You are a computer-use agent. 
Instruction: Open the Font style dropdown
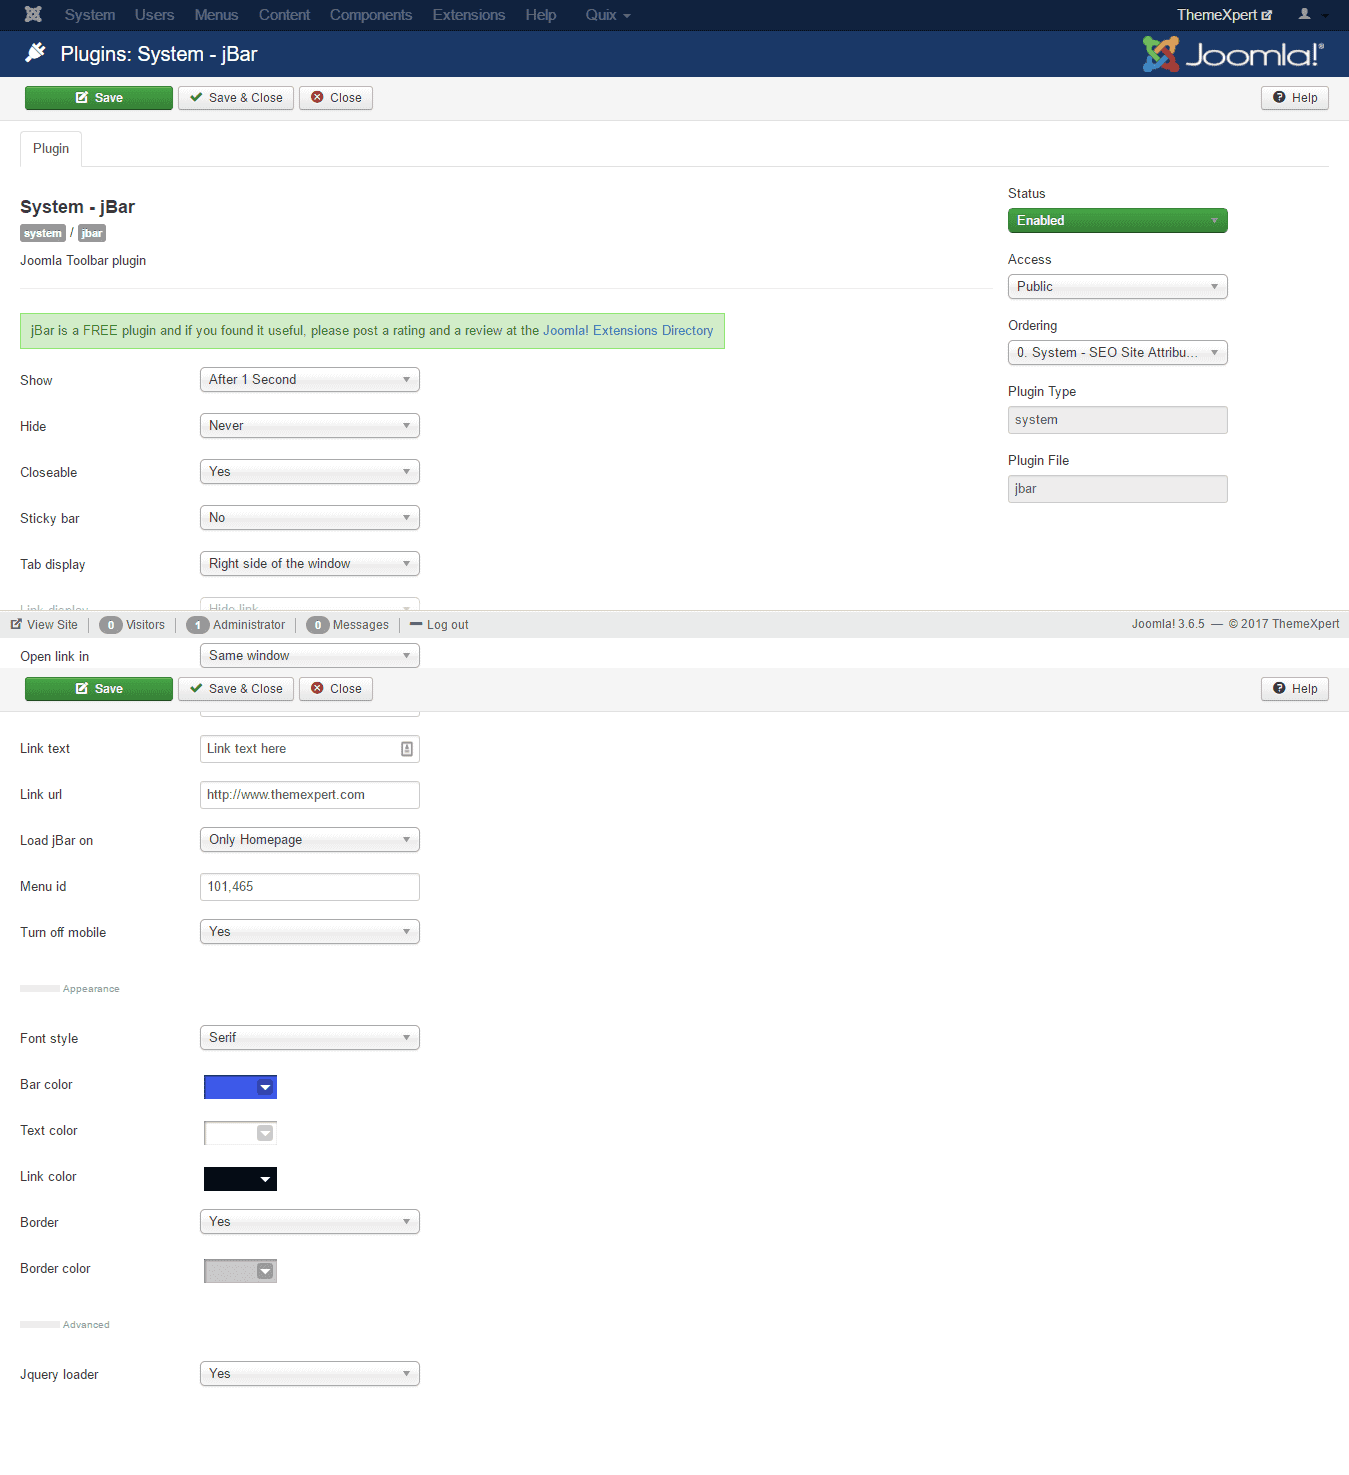[x=309, y=1038]
